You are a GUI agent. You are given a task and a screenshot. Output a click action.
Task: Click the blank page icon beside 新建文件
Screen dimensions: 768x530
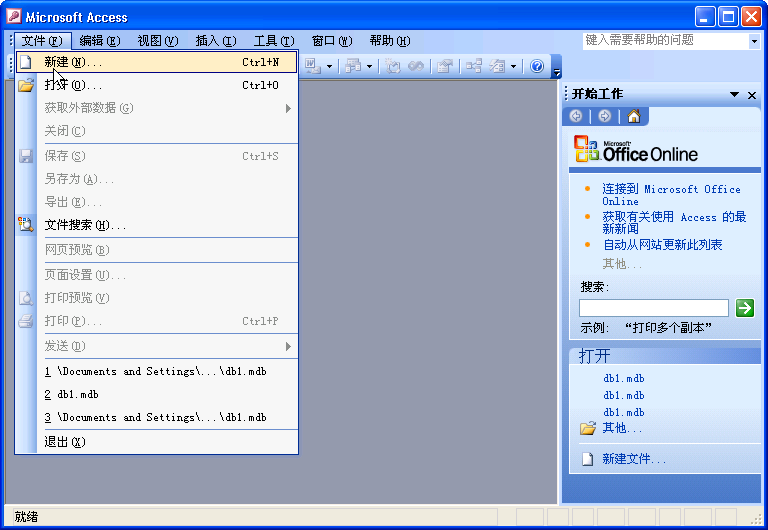coord(587,459)
